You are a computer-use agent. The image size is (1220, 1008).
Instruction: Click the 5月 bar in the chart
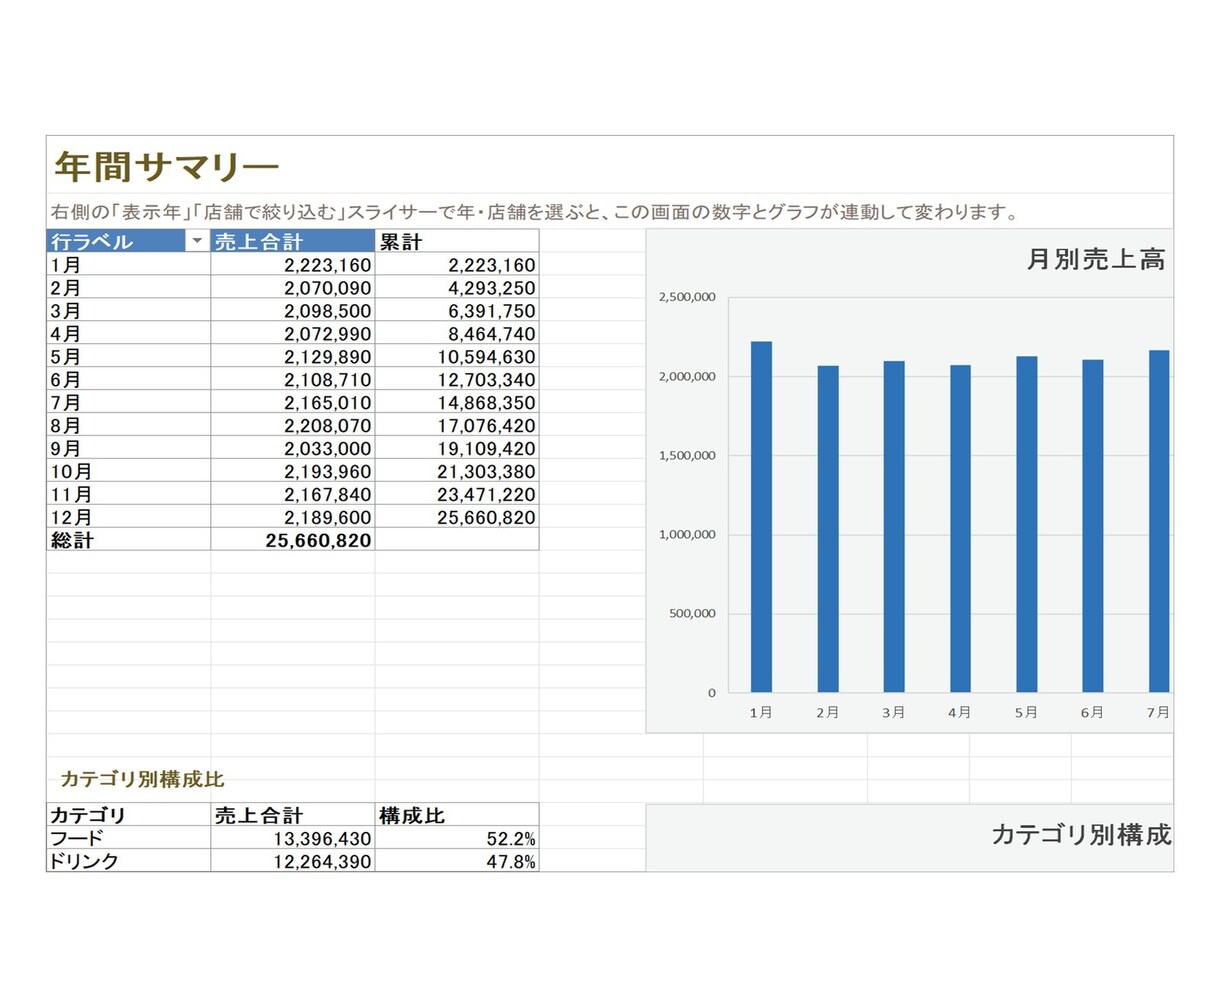(x=1027, y=524)
